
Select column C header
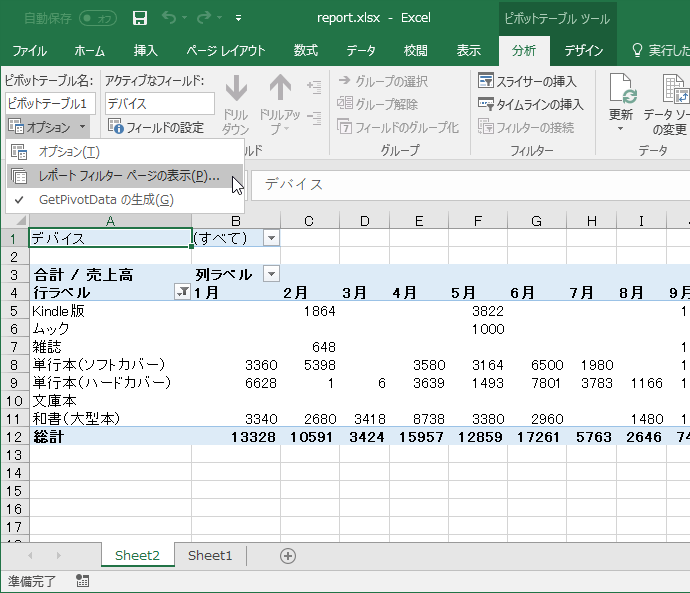[309, 221]
